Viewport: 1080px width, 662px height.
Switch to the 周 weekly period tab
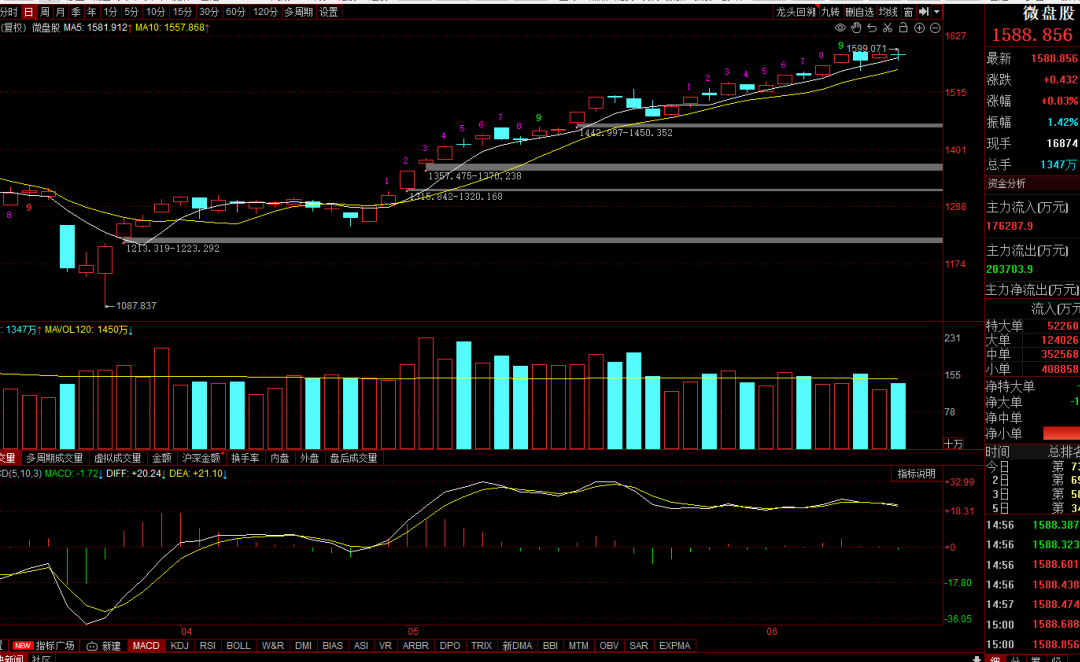point(45,12)
